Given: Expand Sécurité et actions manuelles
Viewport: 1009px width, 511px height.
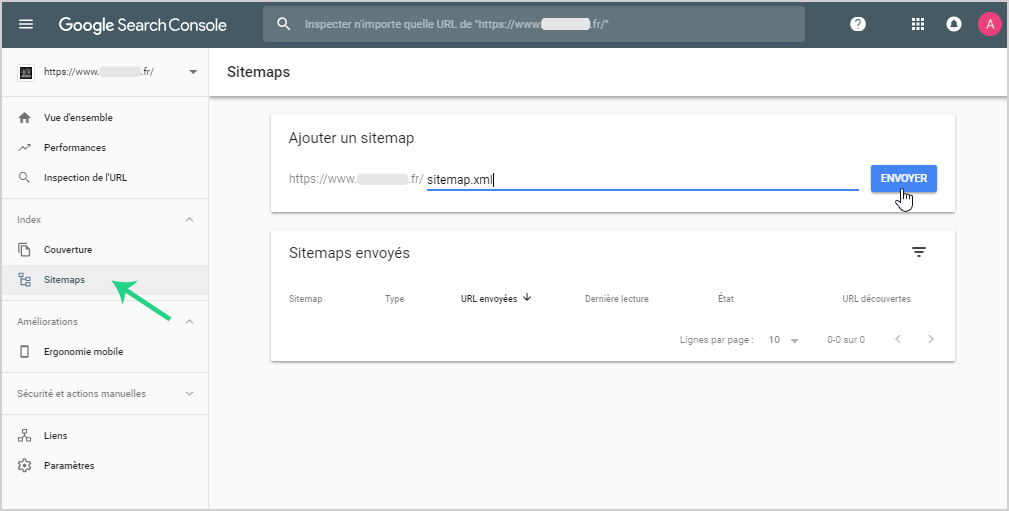Looking at the screenshot, I should 189,393.
